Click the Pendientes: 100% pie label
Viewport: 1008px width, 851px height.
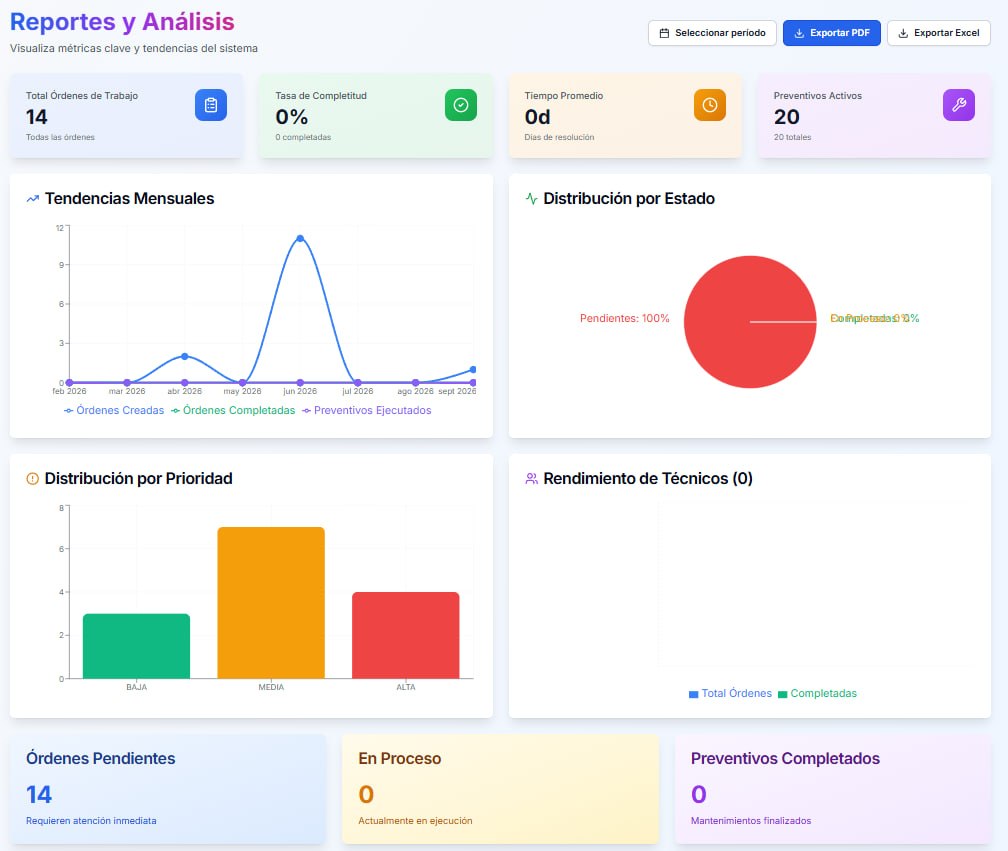point(624,318)
